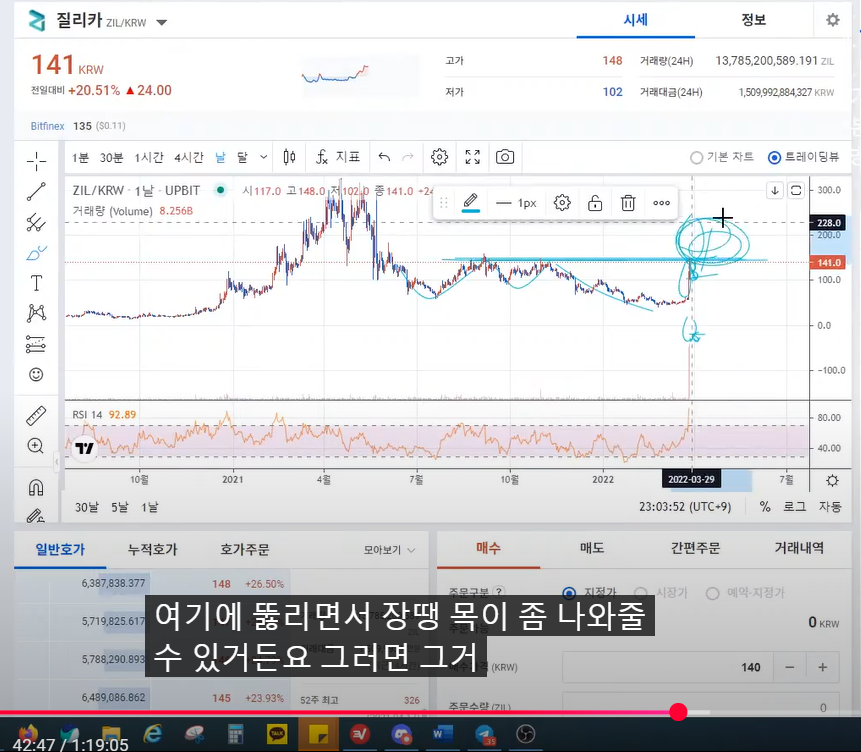The image size is (861, 752).
Task: Select the monthly interval
Action: pyautogui.click(x=242, y=158)
